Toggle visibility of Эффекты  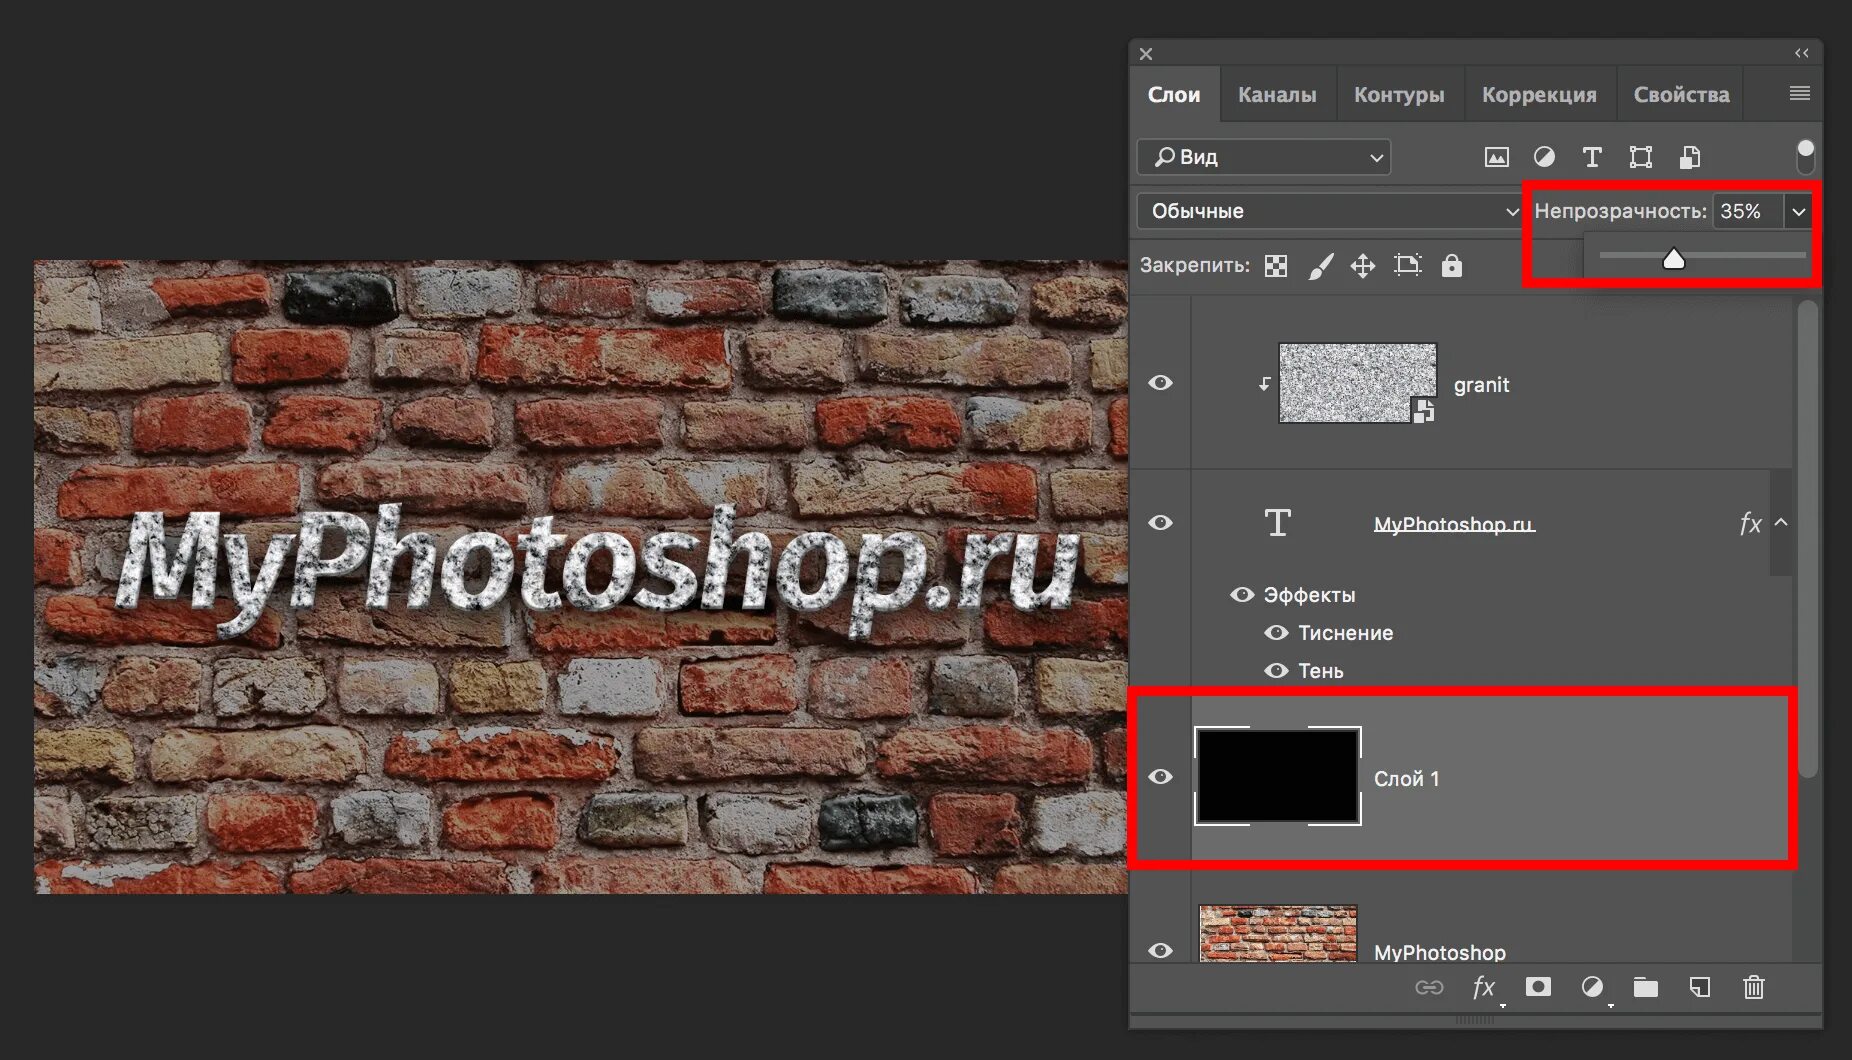pyautogui.click(x=1242, y=595)
